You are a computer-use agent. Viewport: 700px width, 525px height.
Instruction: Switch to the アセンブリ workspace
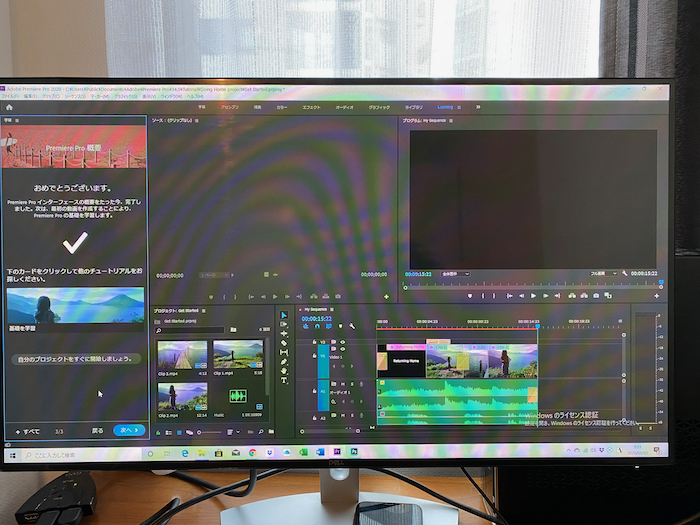point(229,107)
